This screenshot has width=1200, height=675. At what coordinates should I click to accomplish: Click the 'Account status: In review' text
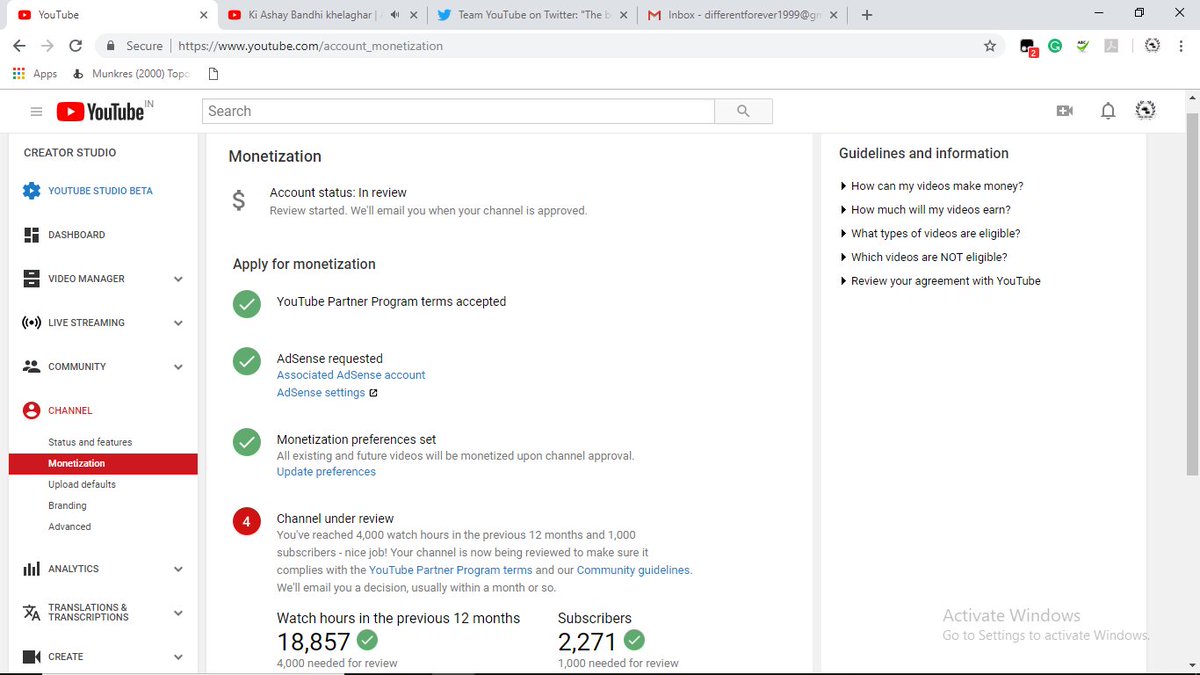338,193
